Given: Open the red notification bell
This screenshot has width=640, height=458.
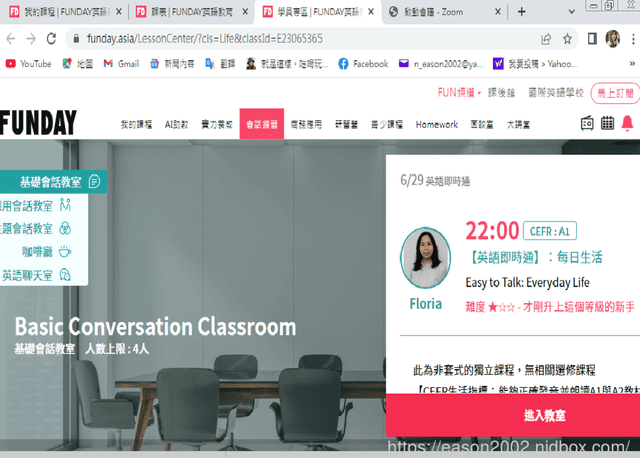Looking at the screenshot, I should pos(627,123).
